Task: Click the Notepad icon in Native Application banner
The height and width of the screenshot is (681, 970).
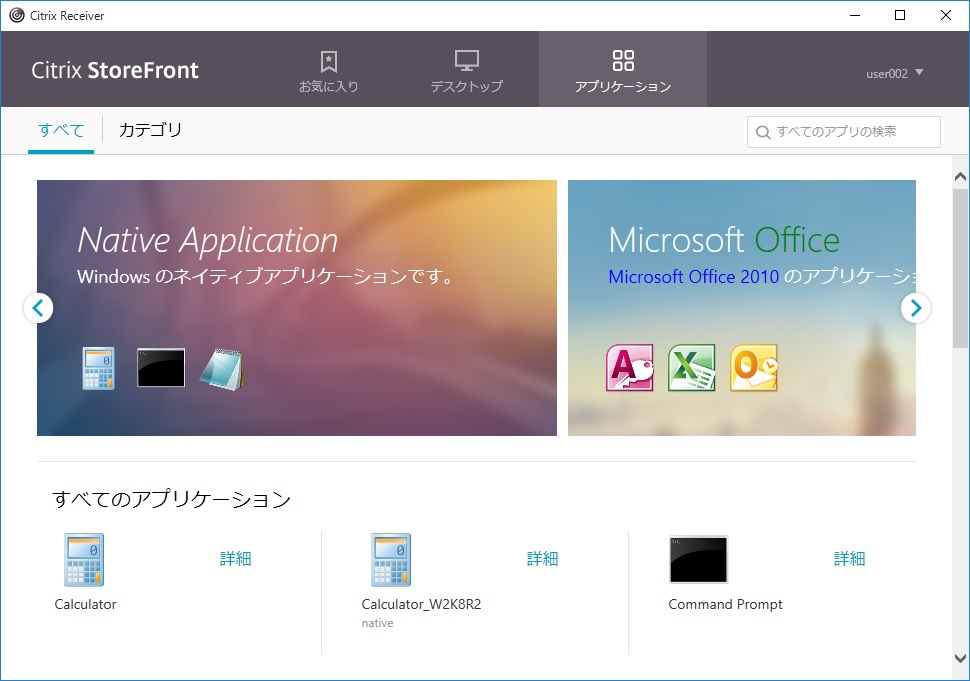Action: [x=222, y=369]
